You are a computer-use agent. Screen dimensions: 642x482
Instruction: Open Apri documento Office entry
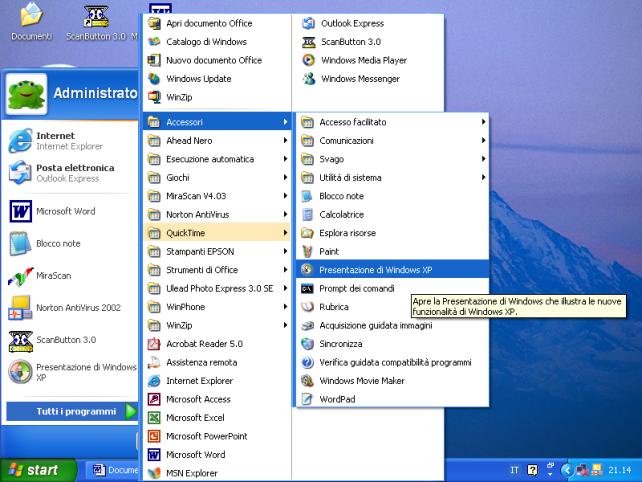click(217, 23)
